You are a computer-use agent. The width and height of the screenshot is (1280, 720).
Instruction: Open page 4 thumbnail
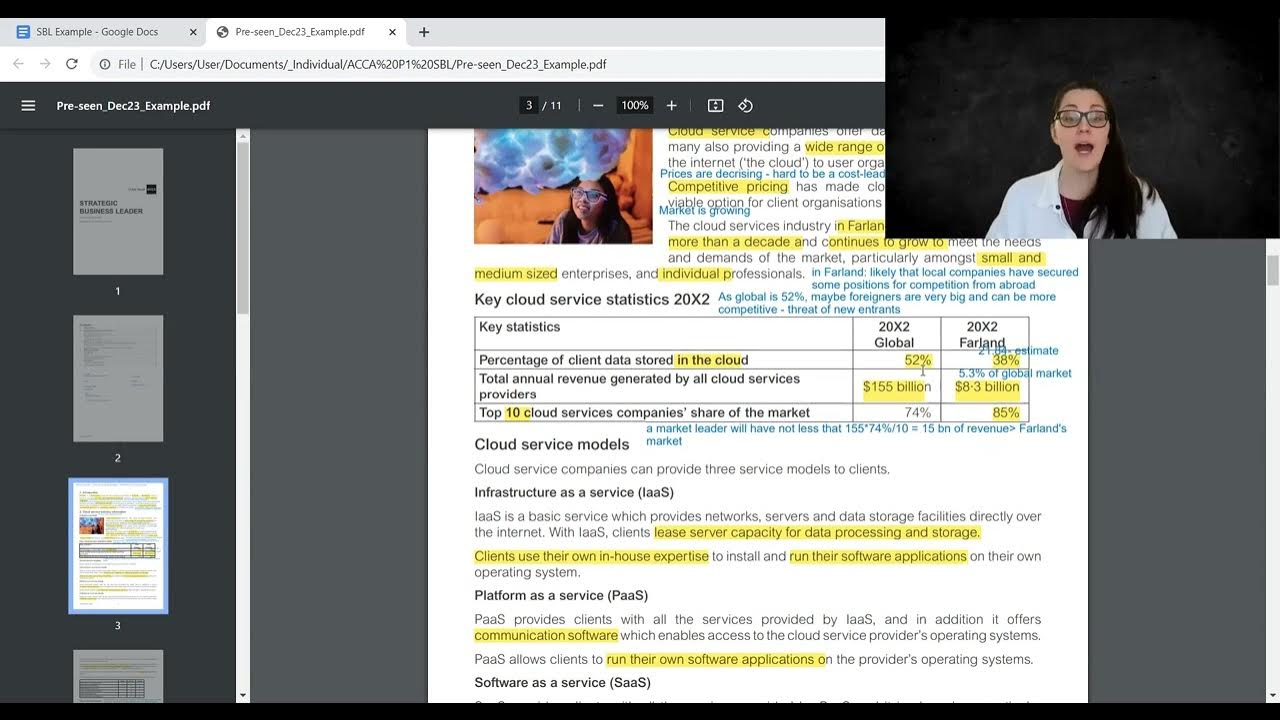tap(118, 676)
